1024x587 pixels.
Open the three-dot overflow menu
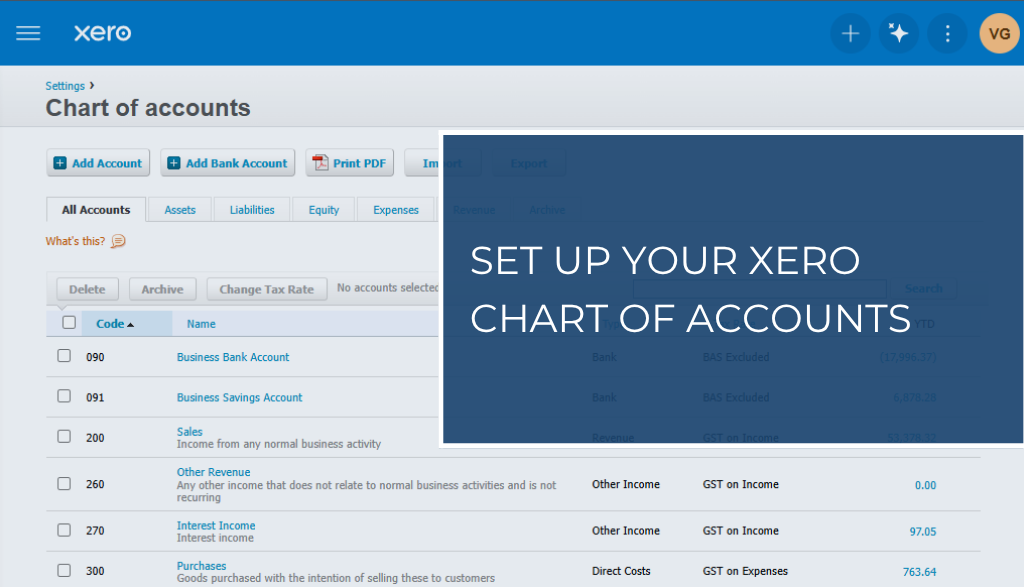pos(946,33)
